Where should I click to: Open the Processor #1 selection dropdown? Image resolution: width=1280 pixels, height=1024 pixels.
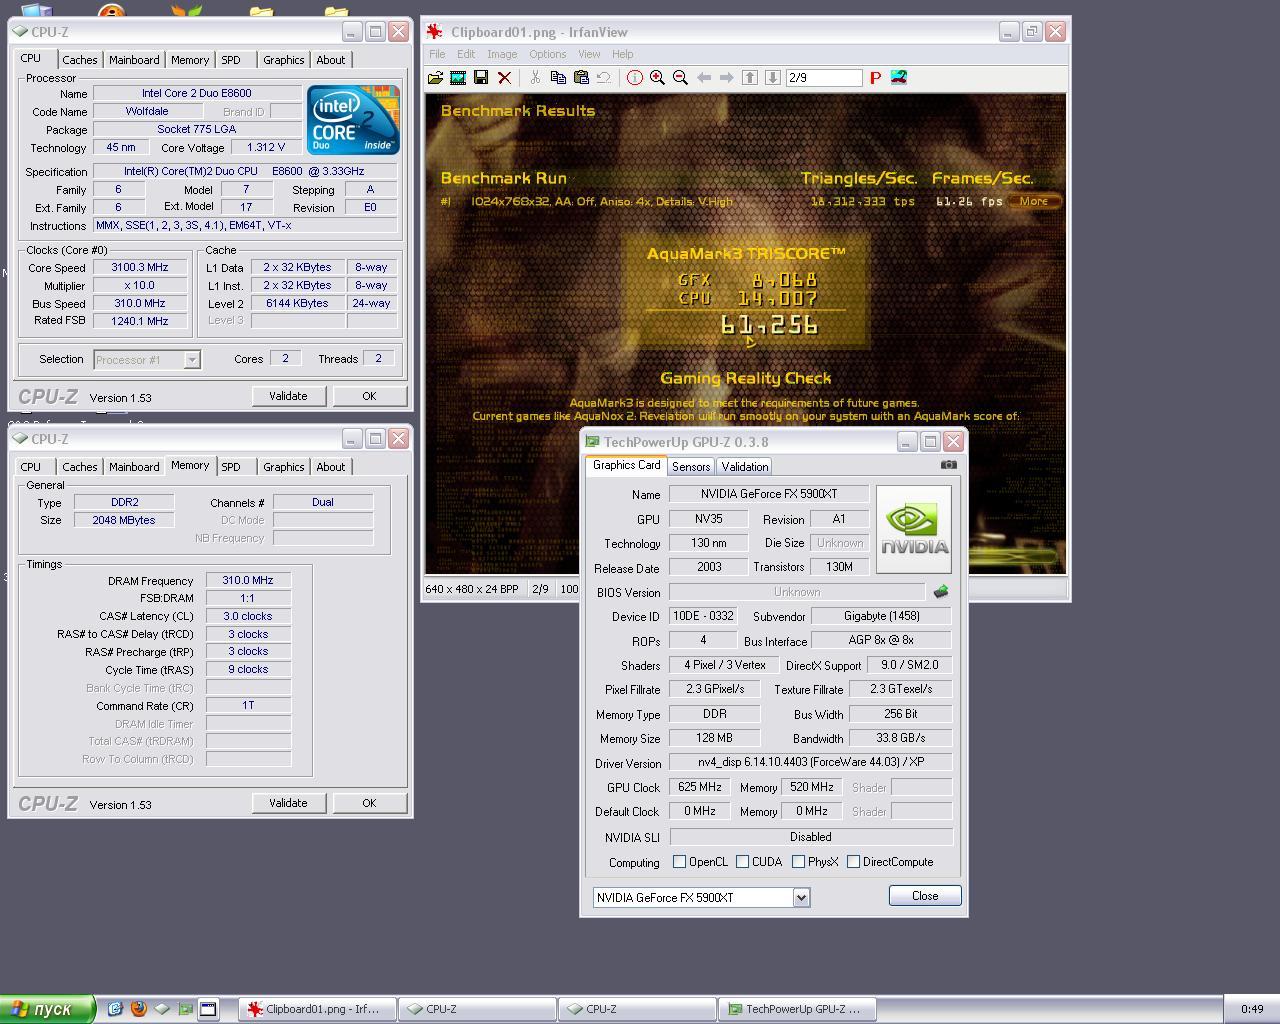[x=192, y=360]
